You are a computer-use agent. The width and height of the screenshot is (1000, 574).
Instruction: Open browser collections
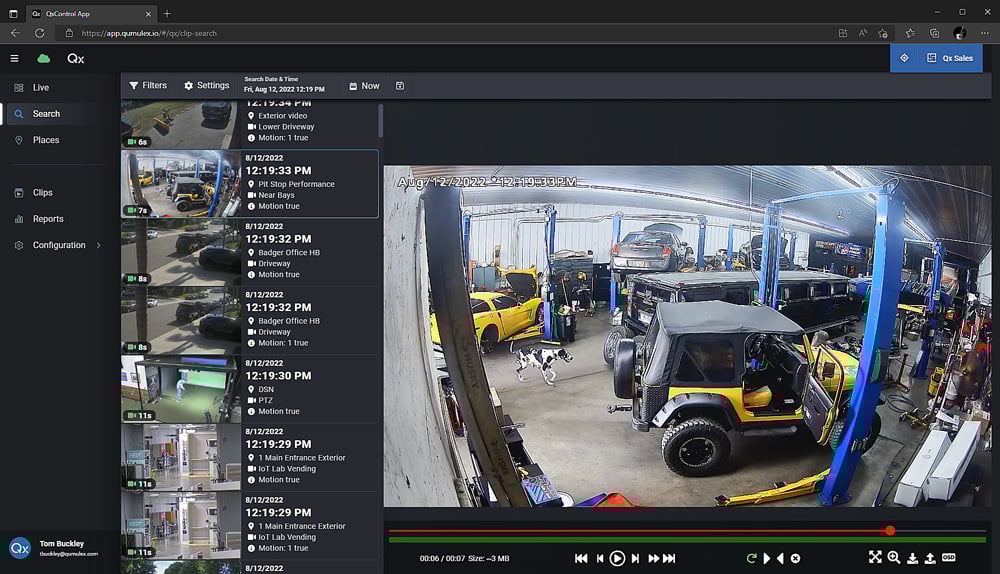(x=934, y=33)
